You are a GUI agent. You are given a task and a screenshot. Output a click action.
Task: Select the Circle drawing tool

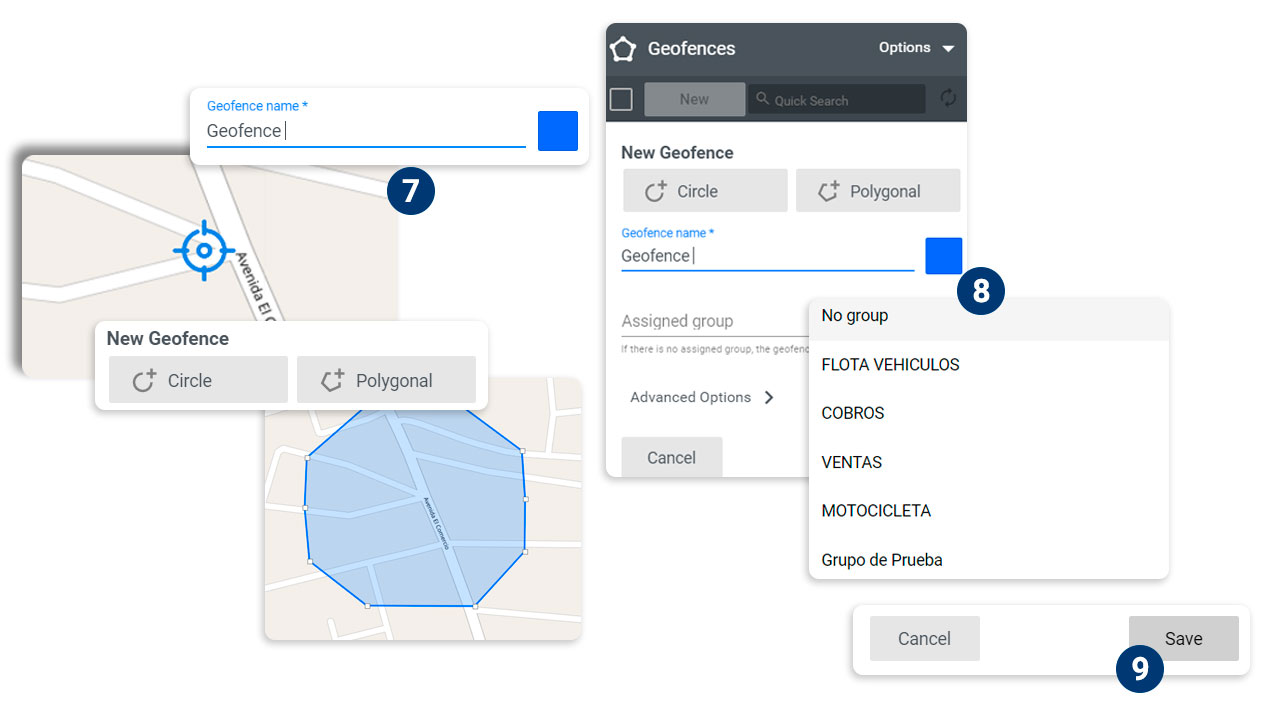coord(705,190)
